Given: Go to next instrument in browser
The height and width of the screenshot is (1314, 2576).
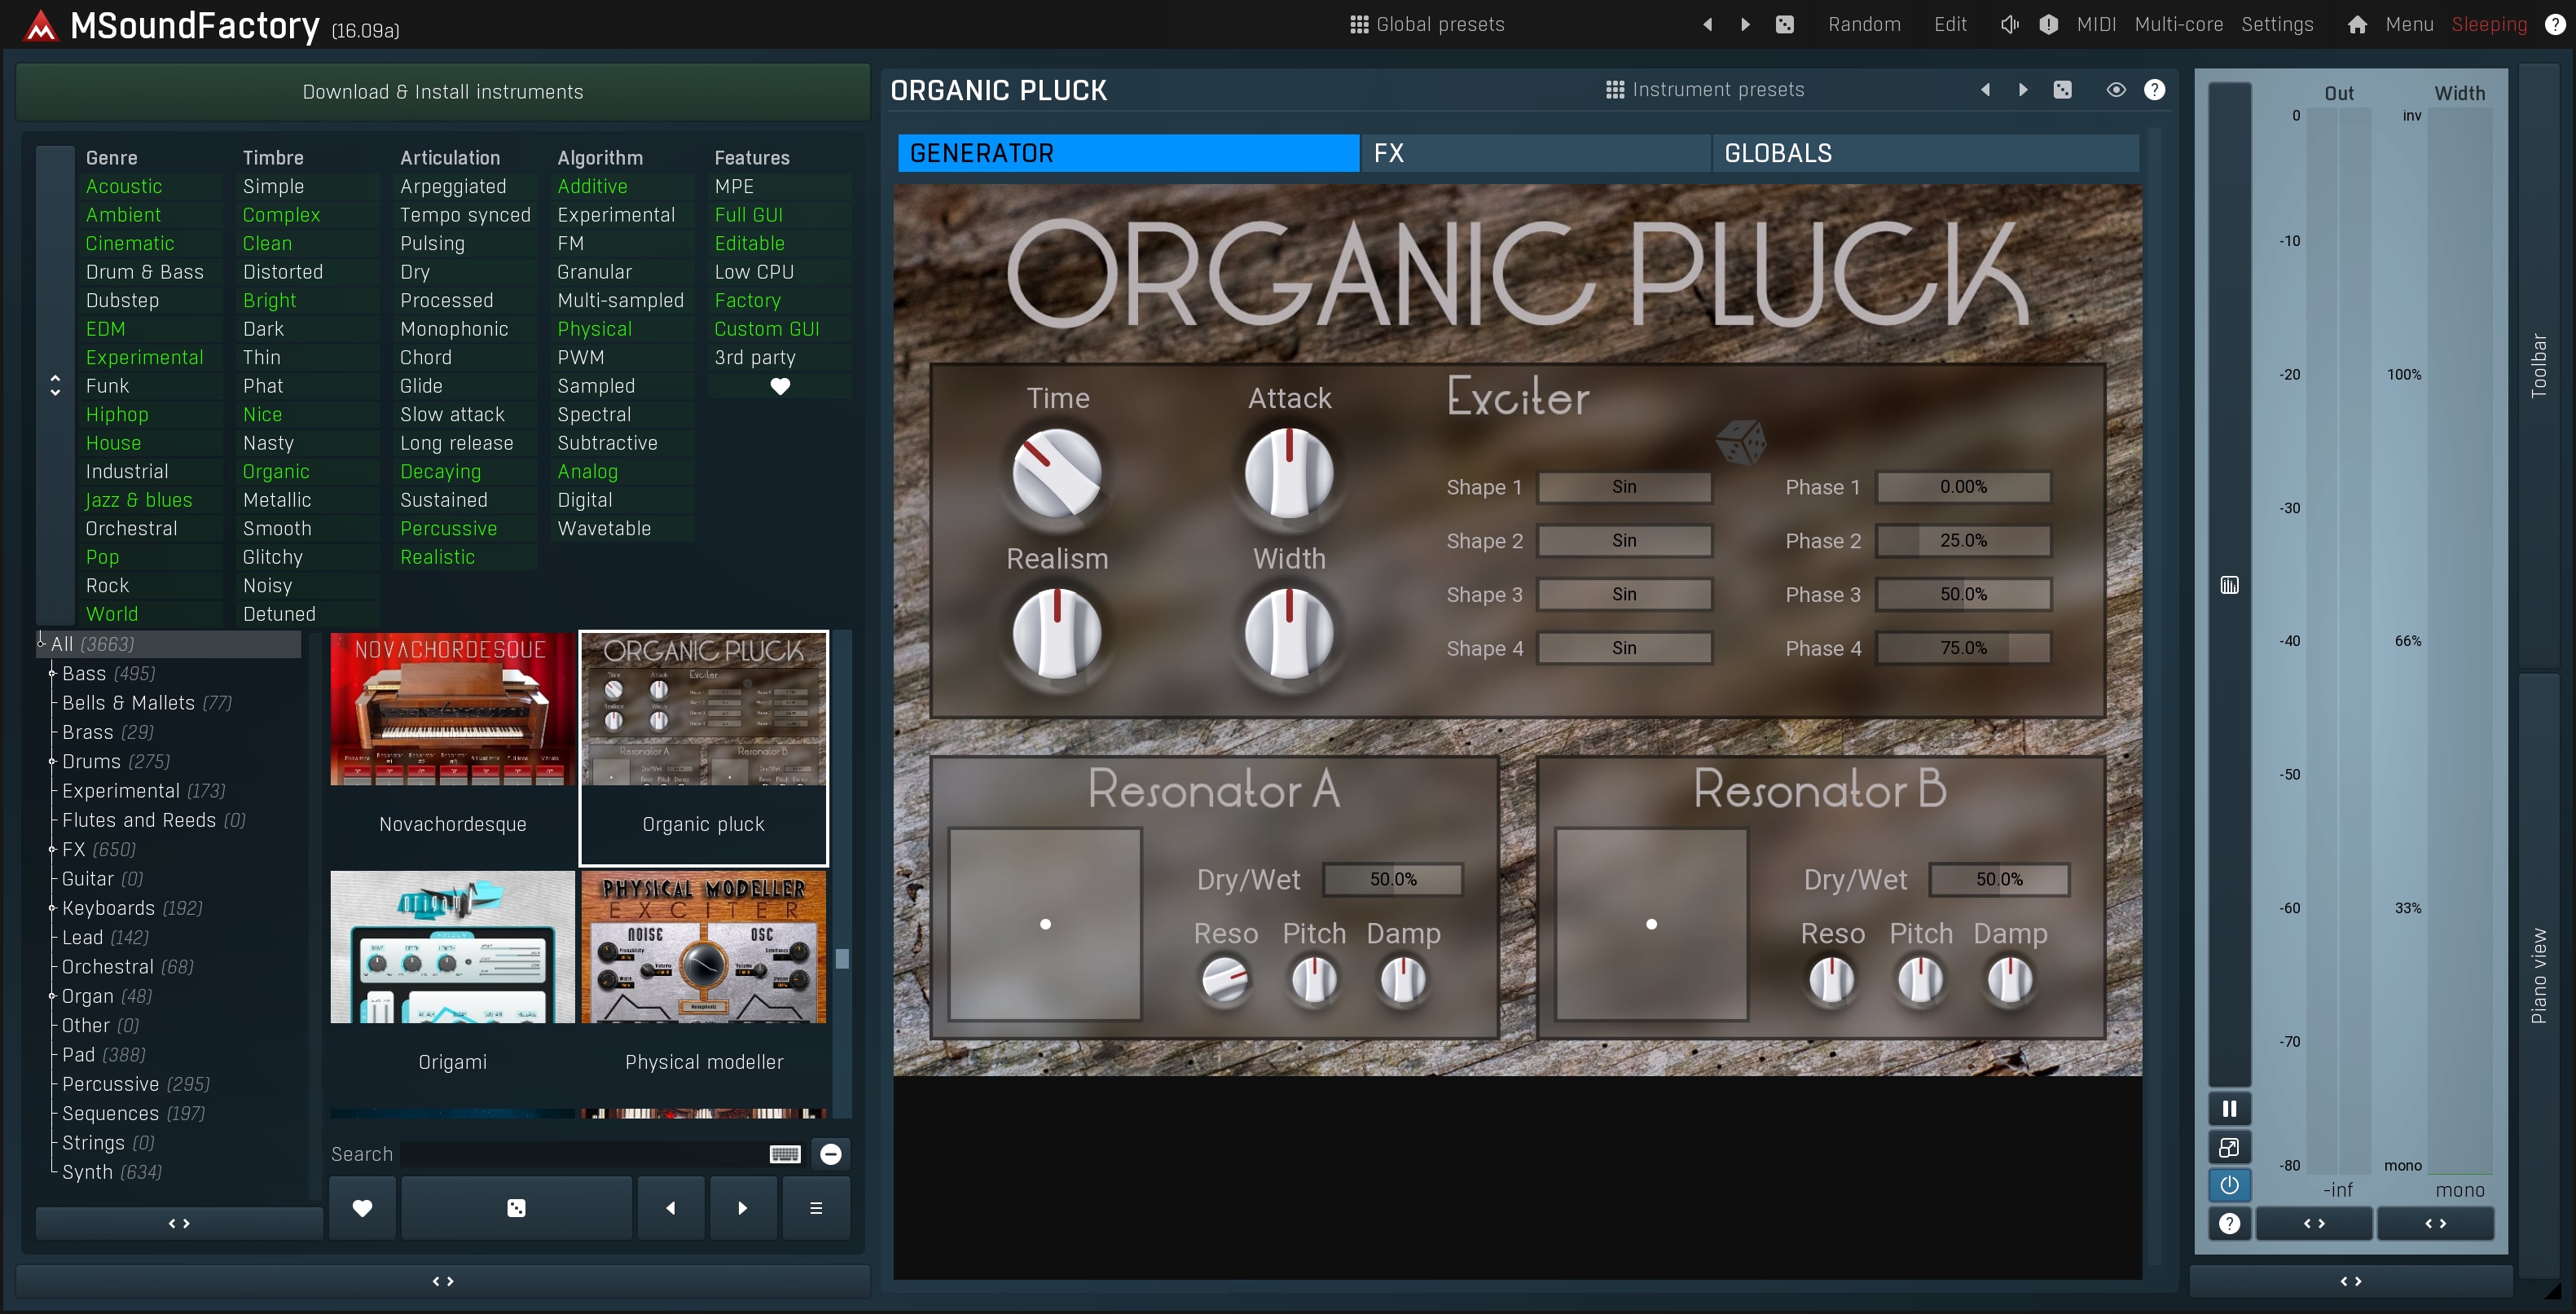Looking at the screenshot, I should coord(742,1208).
